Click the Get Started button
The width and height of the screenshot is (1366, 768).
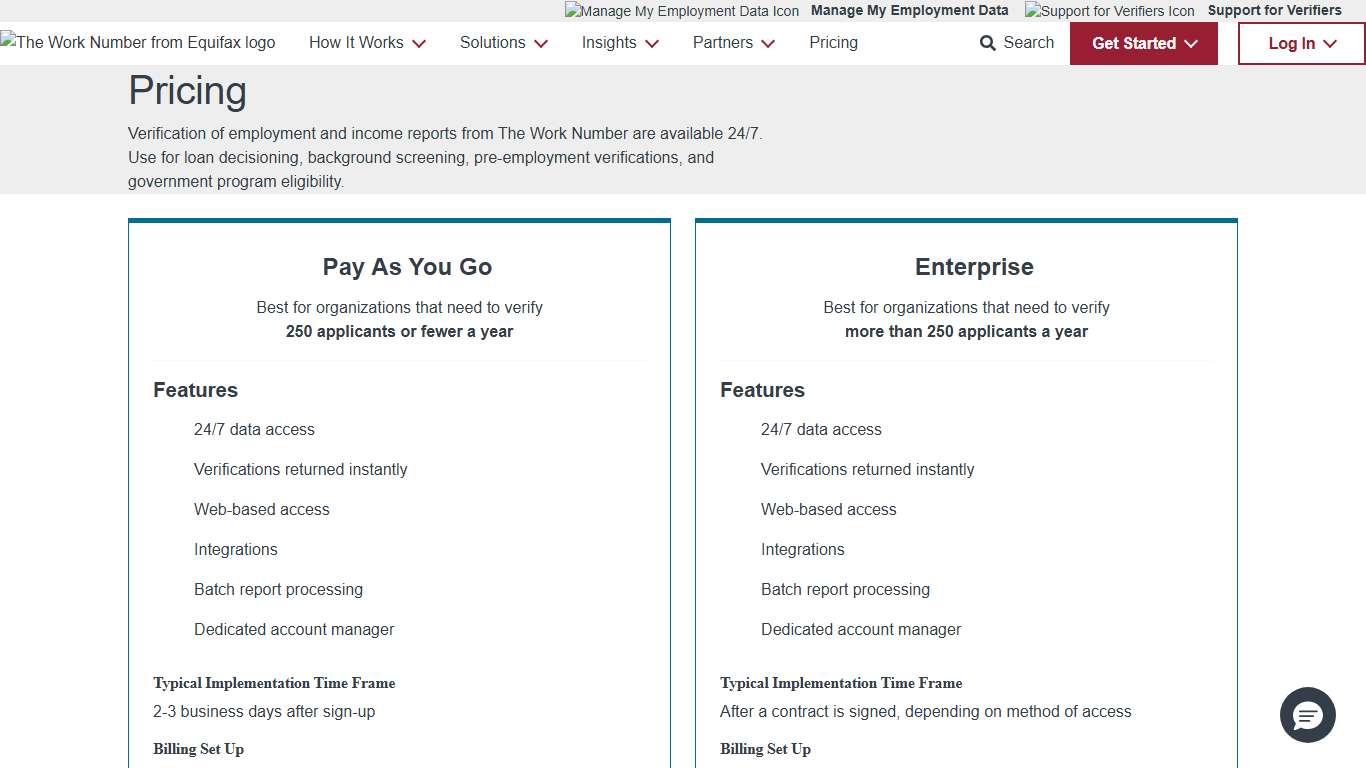tap(1143, 43)
